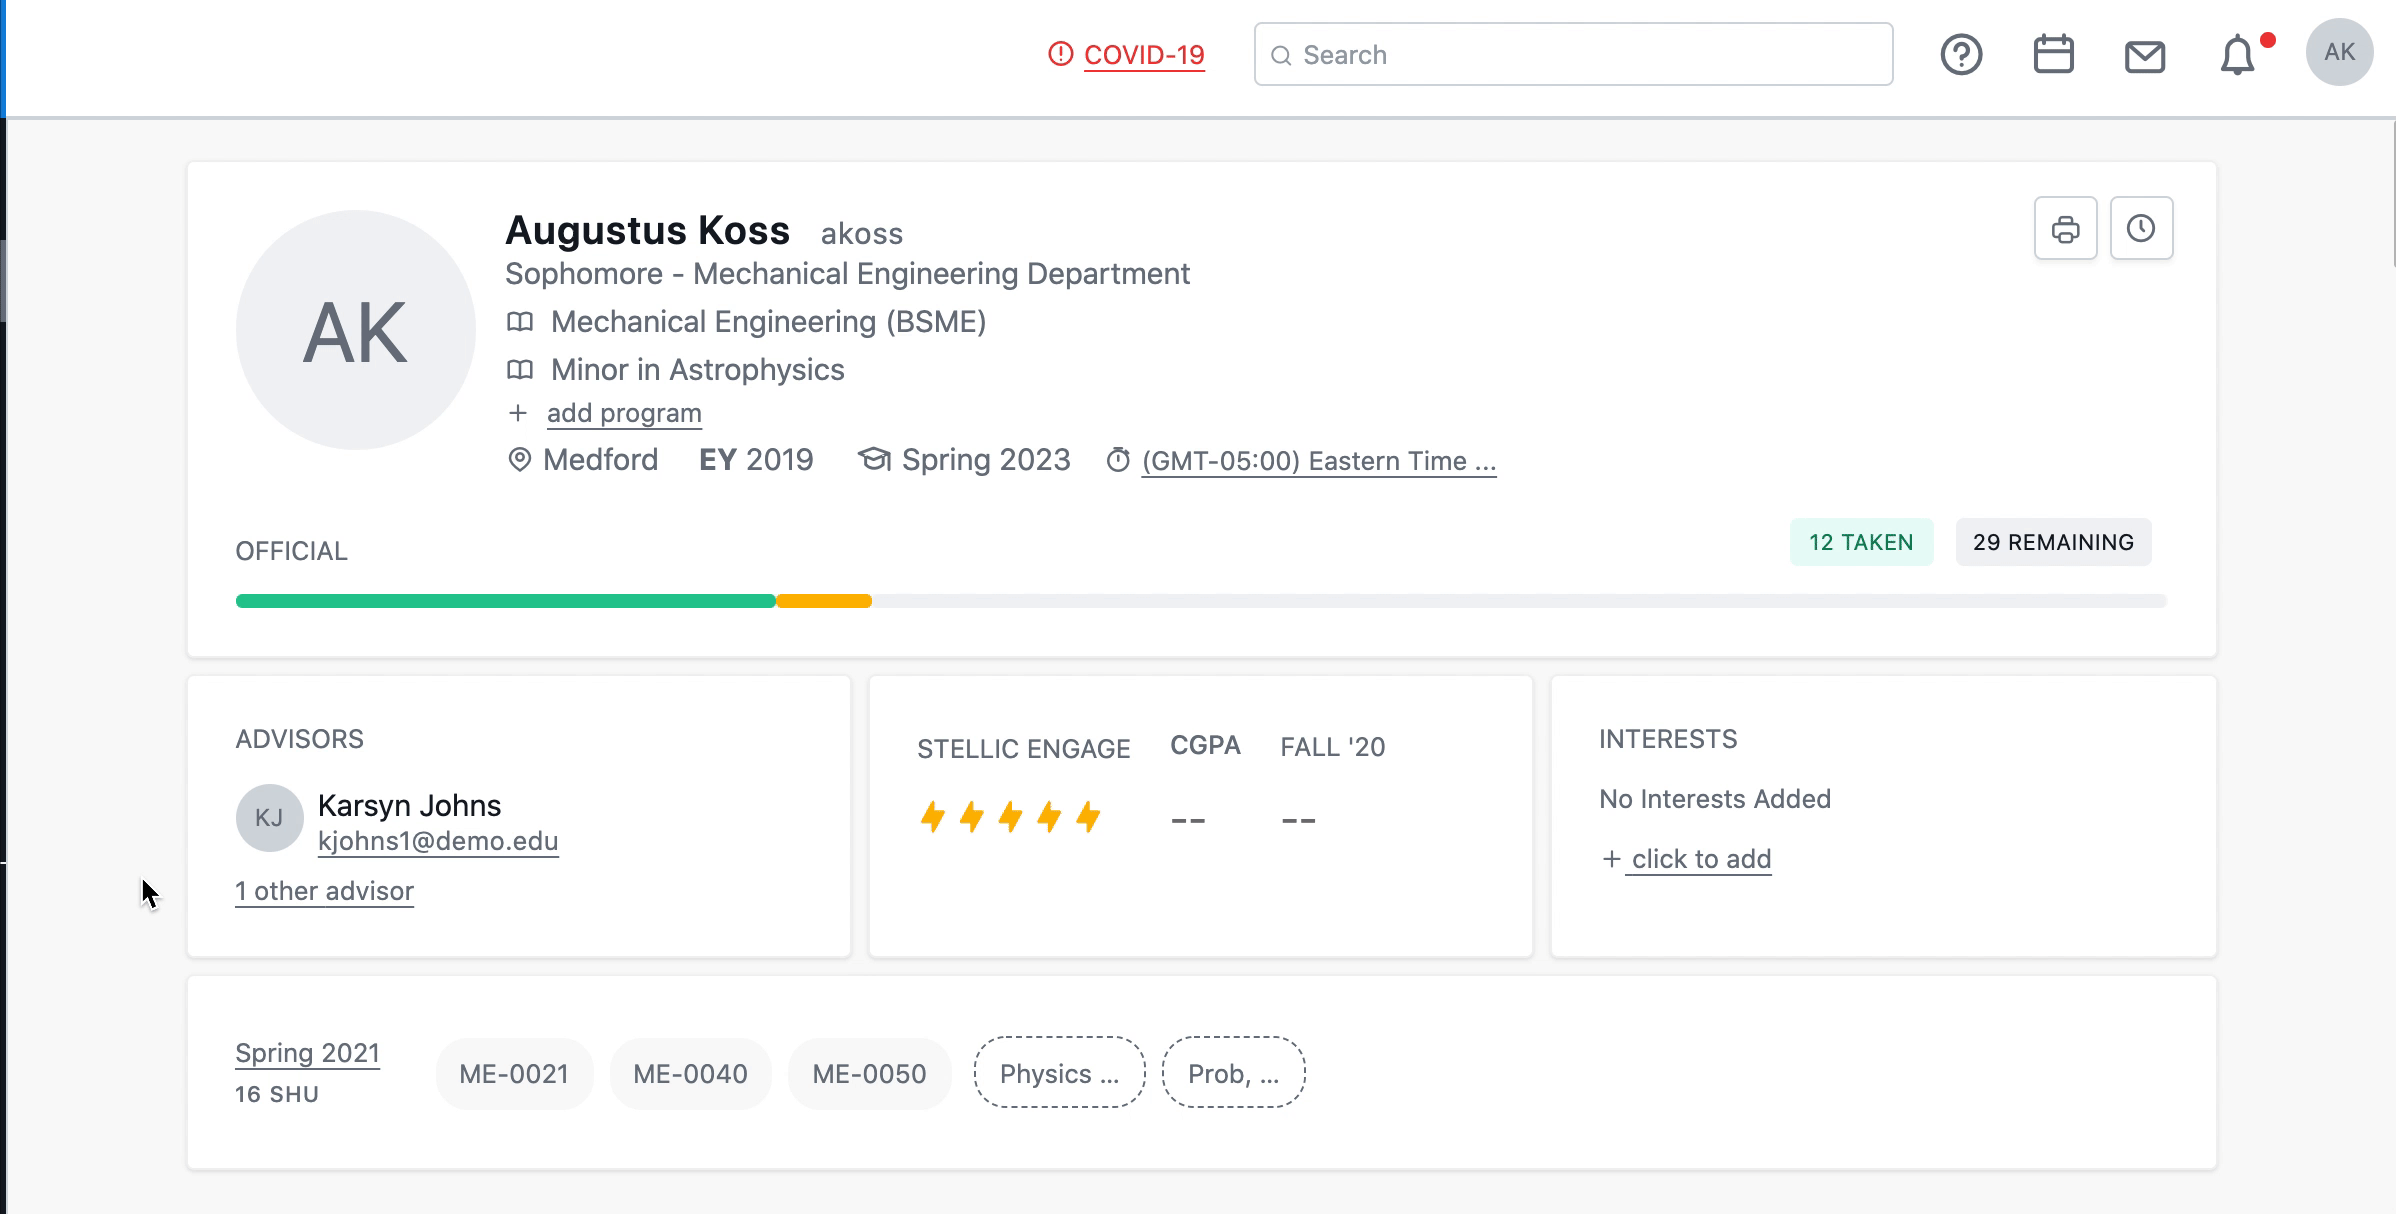
Task: Select the ME-0021 course chip
Action: click(x=514, y=1074)
